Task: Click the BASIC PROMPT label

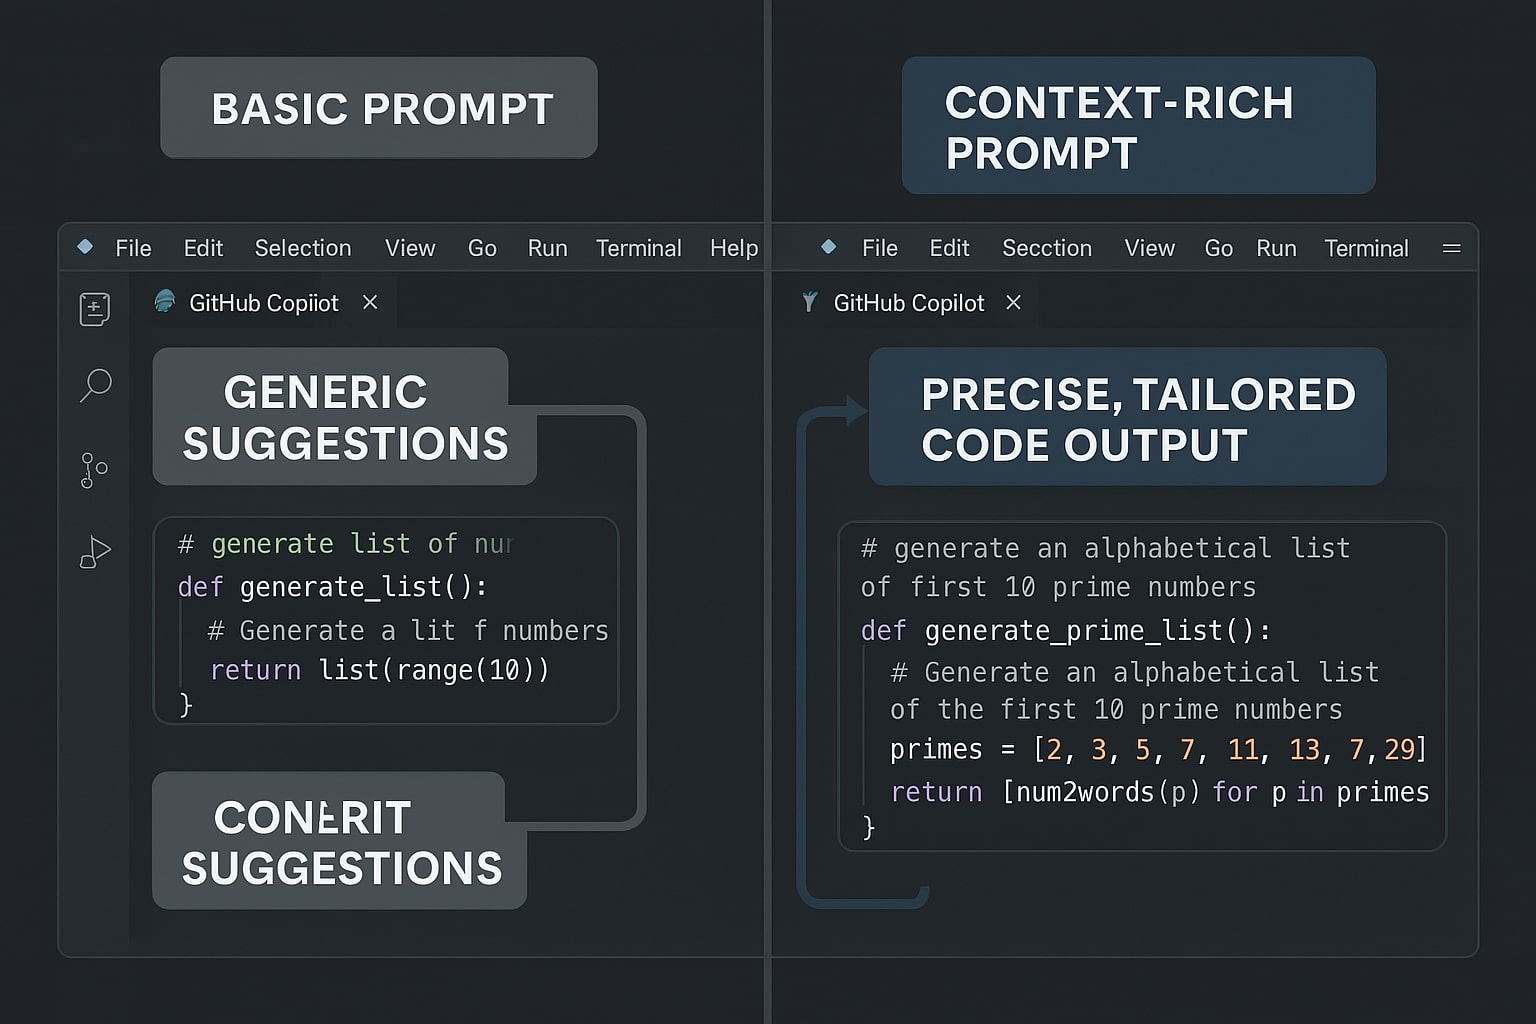Action: [379, 108]
